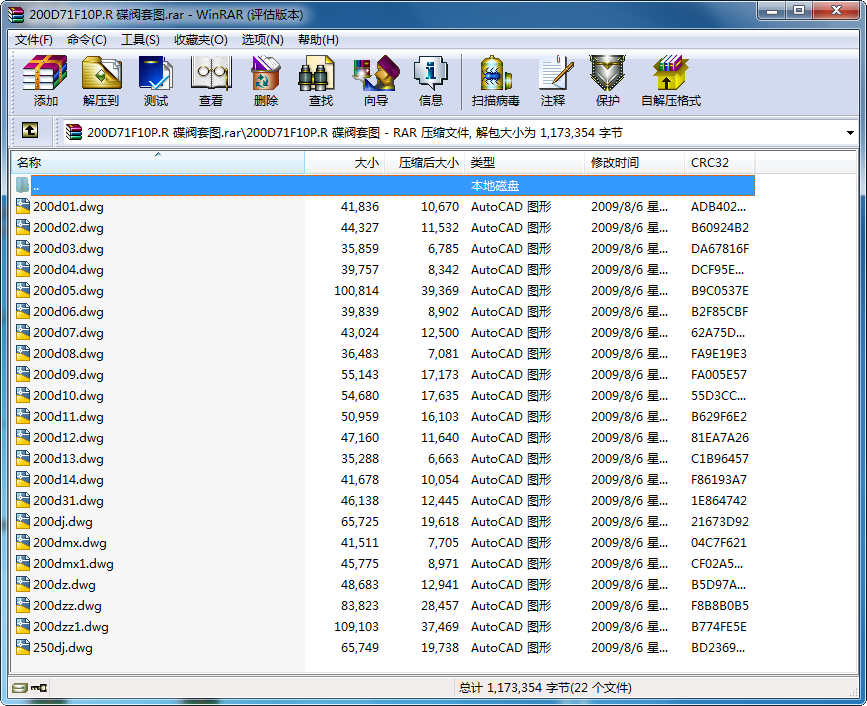
Task: Click the SFX (自解压格式) icon
Action: 671,81
